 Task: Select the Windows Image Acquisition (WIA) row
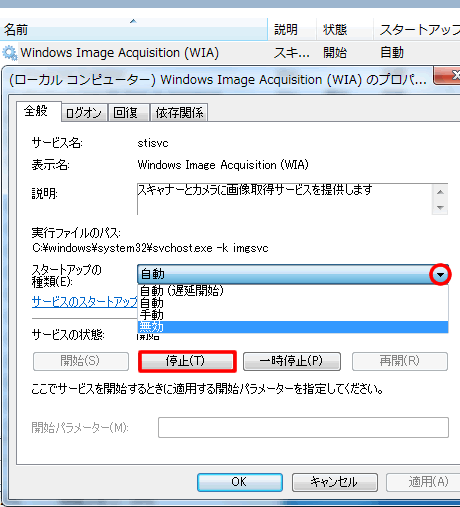coord(230,53)
